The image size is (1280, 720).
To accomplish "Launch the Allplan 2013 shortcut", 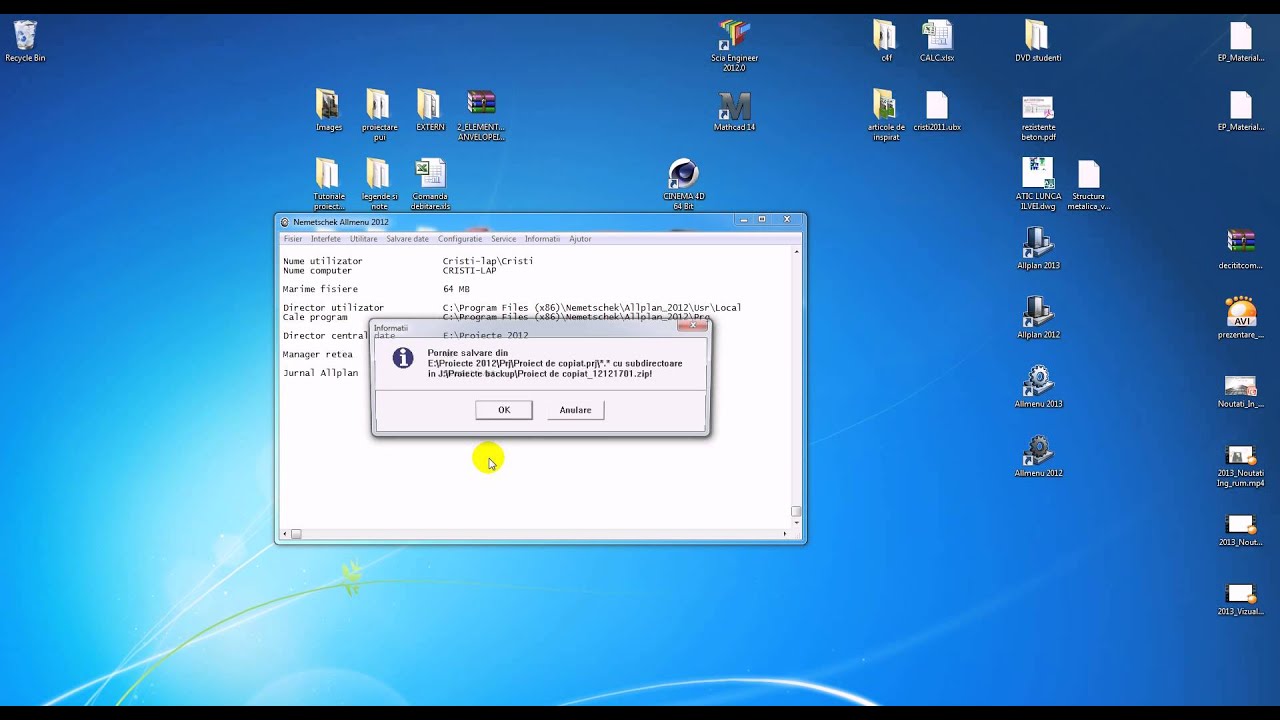I will tap(1038, 249).
